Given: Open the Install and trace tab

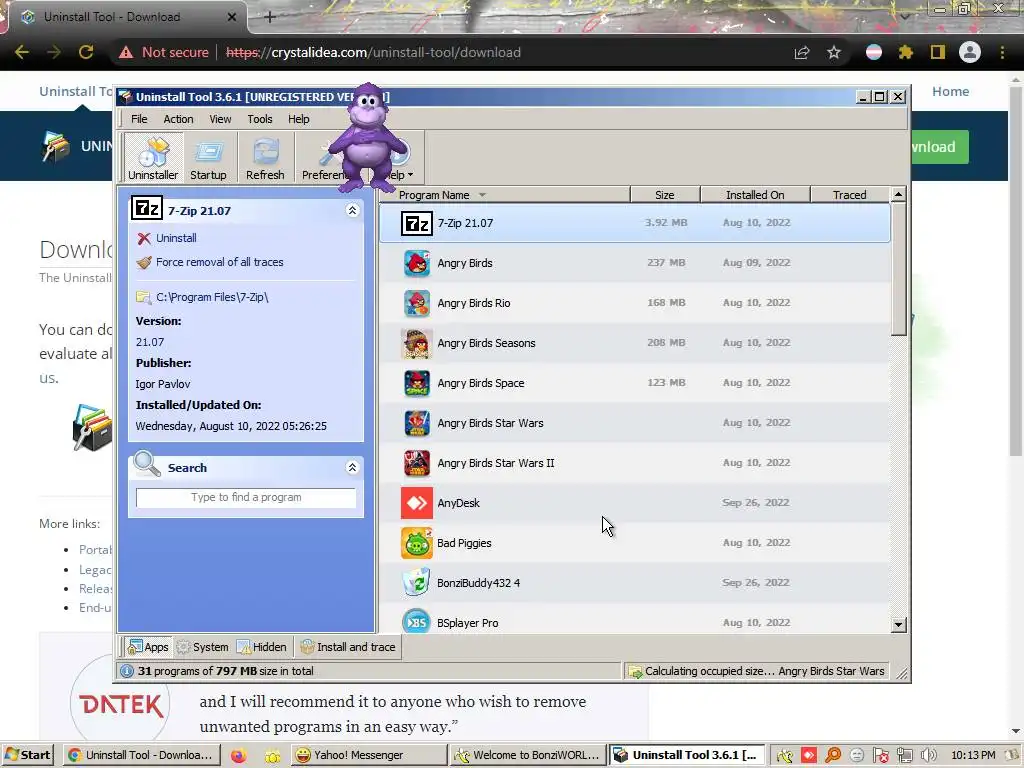Looking at the screenshot, I should (348, 647).
